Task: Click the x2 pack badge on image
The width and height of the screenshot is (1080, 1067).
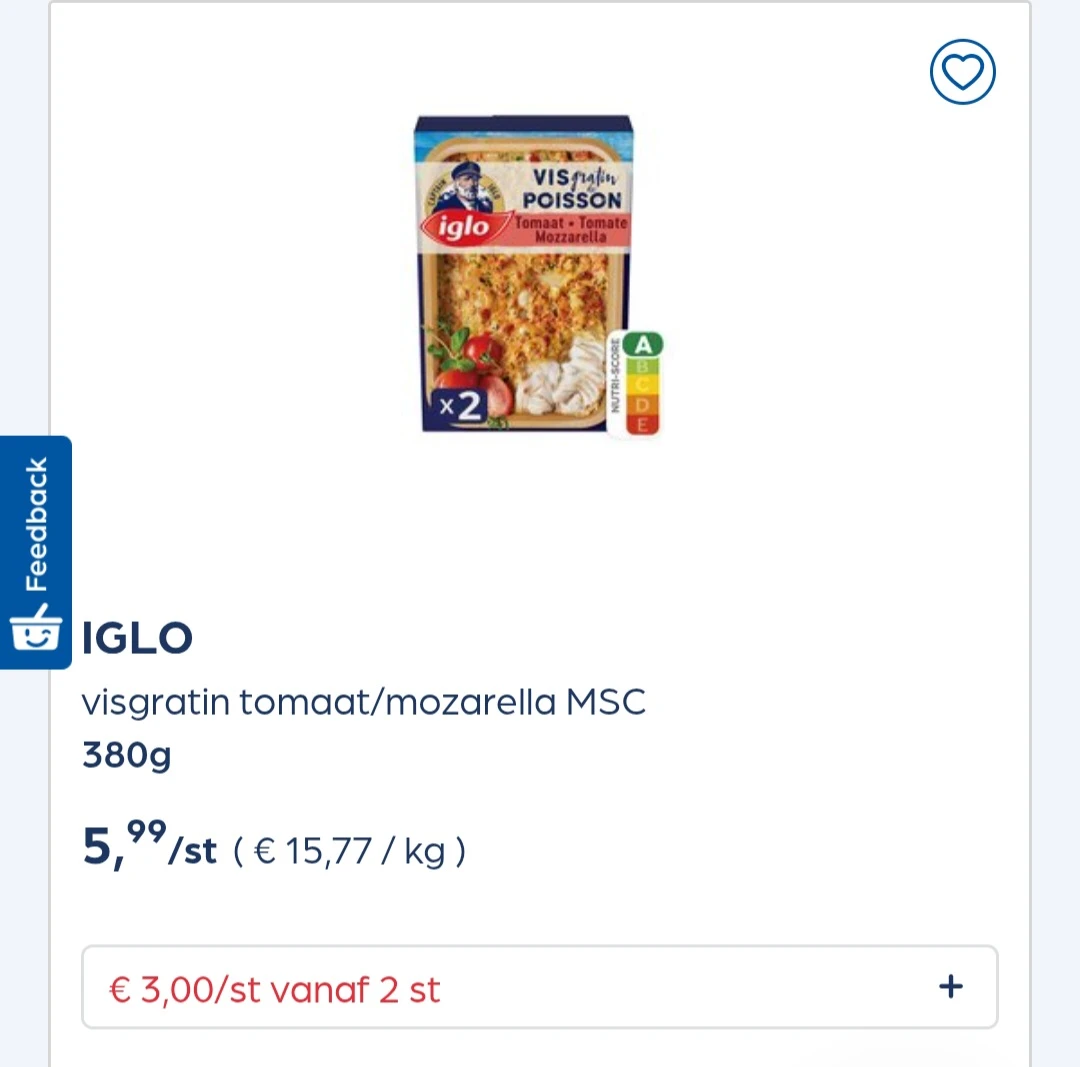Action: (x=459, y=406)
